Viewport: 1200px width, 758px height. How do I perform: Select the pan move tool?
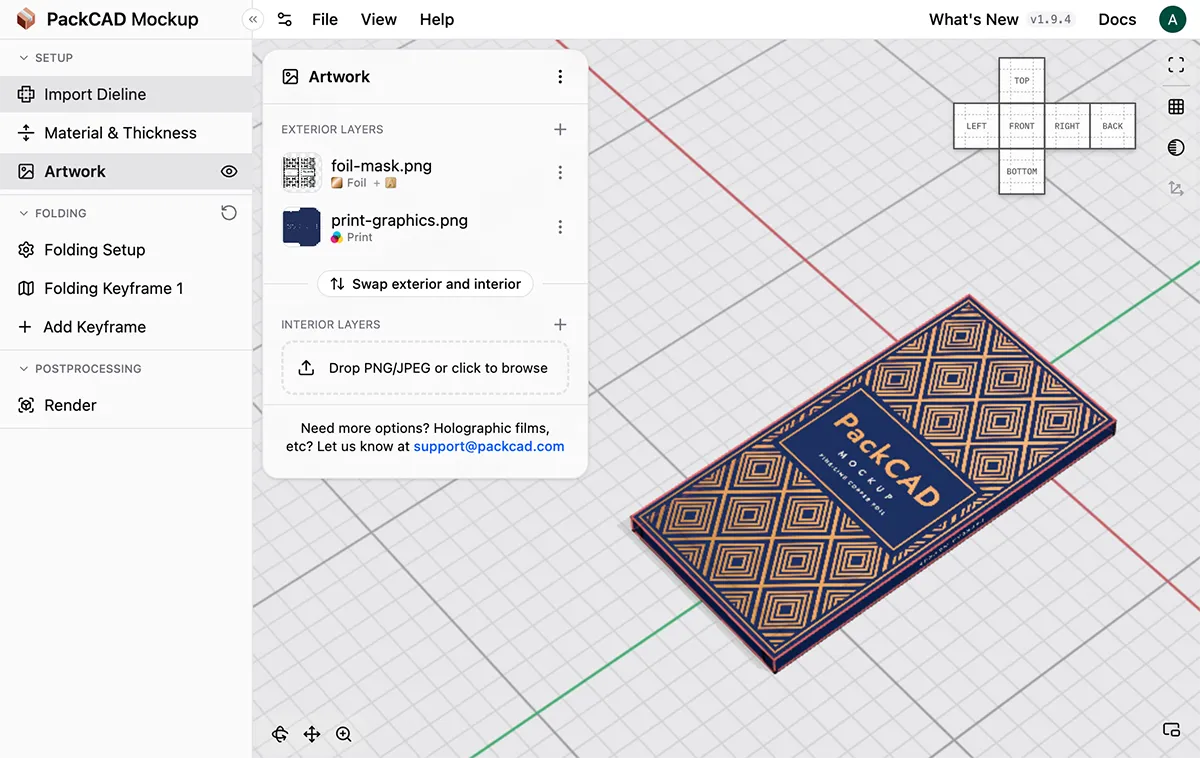[x=312, y=734]
